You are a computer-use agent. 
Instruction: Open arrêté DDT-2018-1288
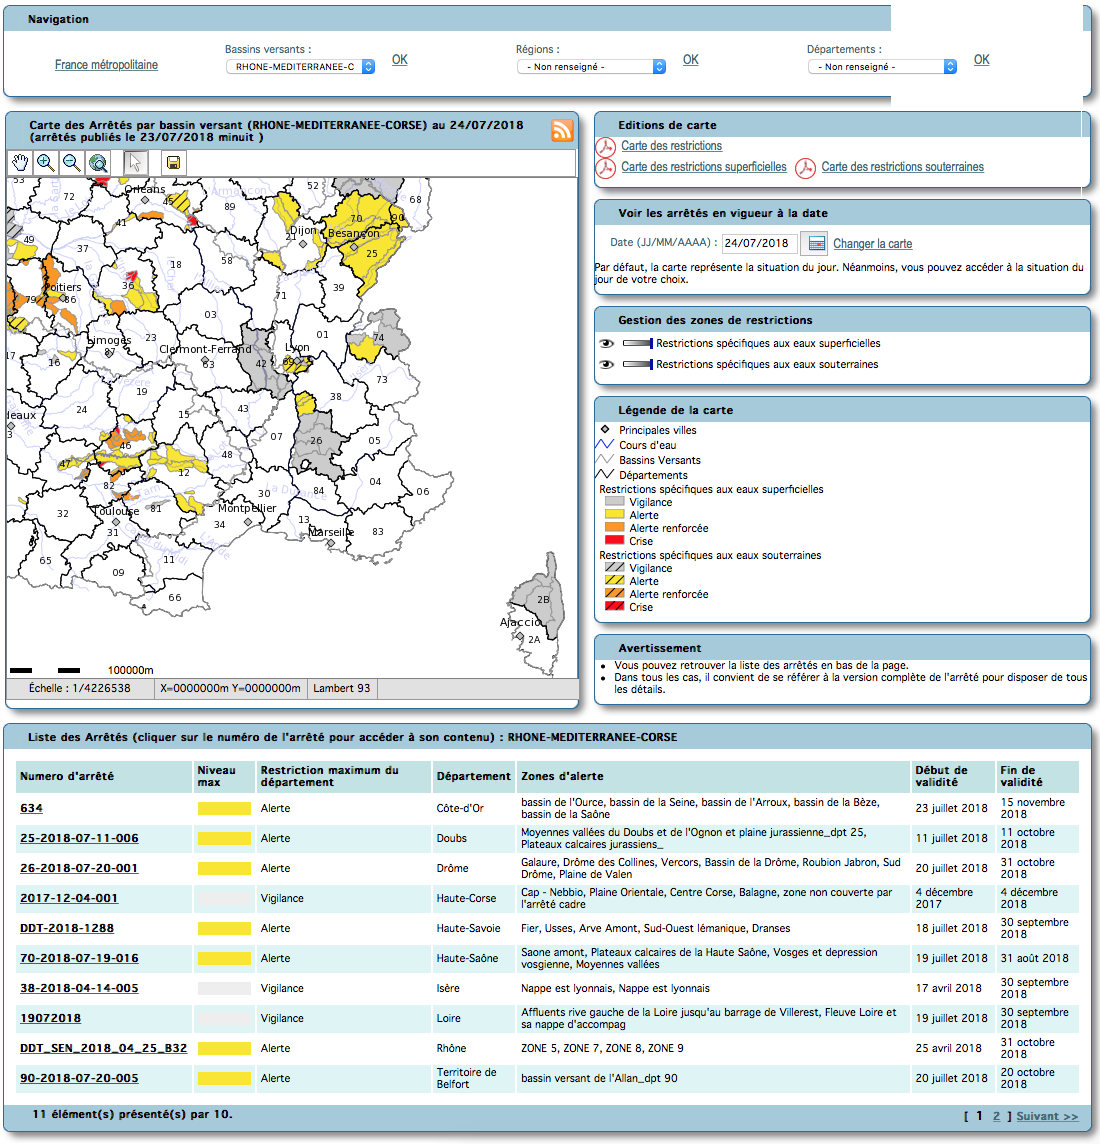coord(67,928)
